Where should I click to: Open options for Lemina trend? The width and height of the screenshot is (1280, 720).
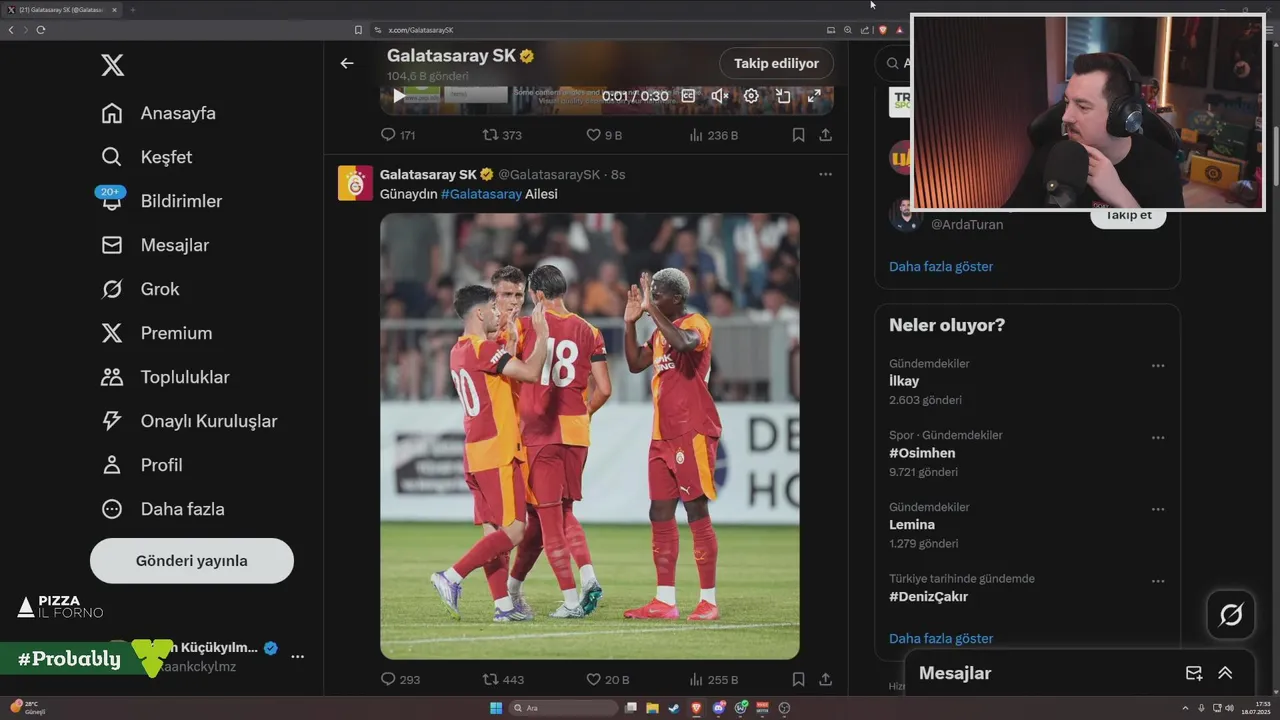pos(1158,510)
